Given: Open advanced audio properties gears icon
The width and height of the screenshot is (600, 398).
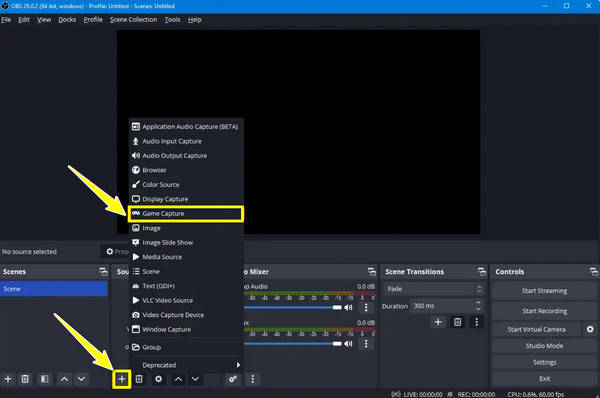Looking at the screenshot, I should click(x=232, y=379).
